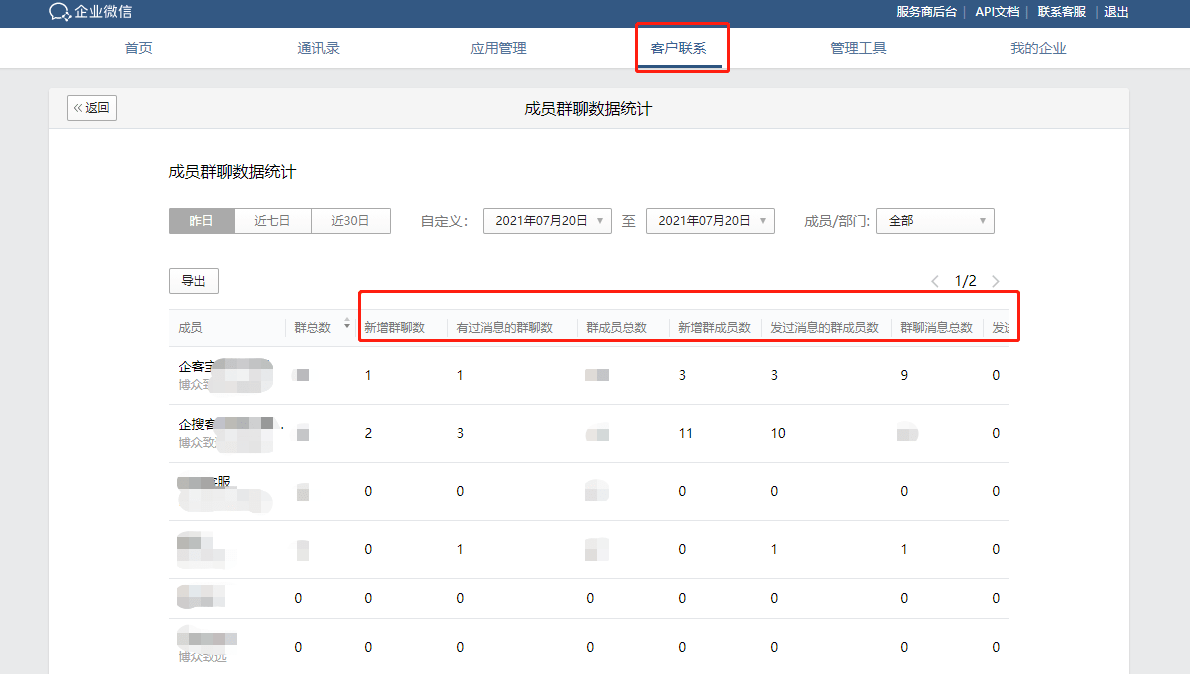Screen dimensions: 1190x674
Task: Click the 企业微信 logo icon
Action: 60,12
